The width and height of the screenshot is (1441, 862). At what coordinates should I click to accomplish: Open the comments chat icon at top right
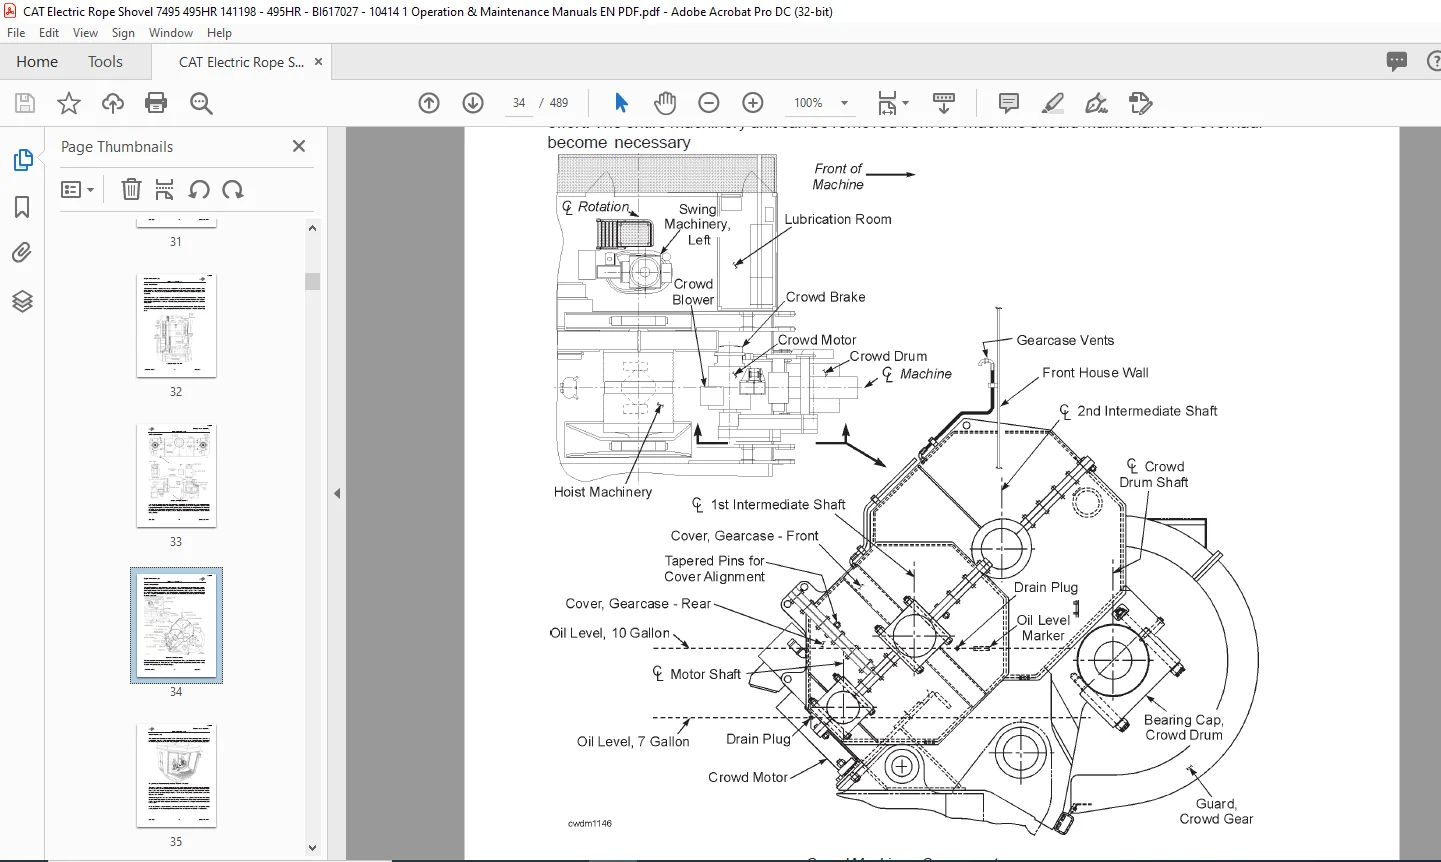click(1397, 62)
